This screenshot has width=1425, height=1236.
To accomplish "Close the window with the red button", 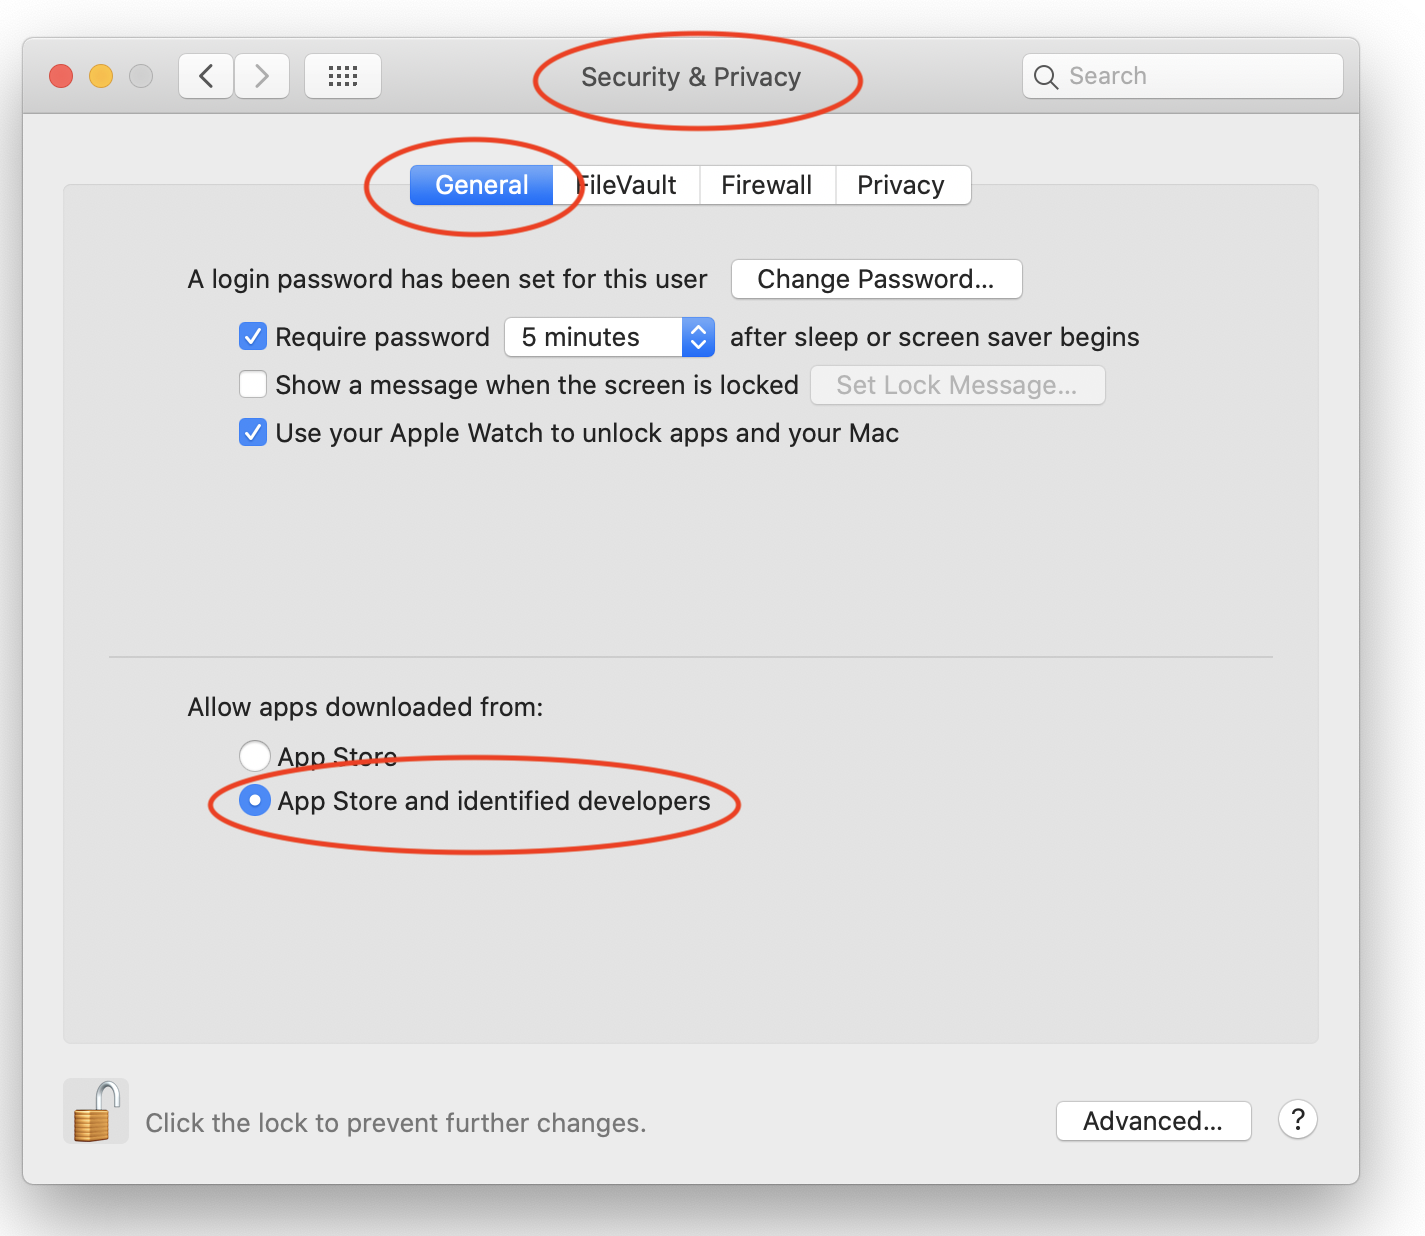I will pyautogui.click(x=61, y=76).
